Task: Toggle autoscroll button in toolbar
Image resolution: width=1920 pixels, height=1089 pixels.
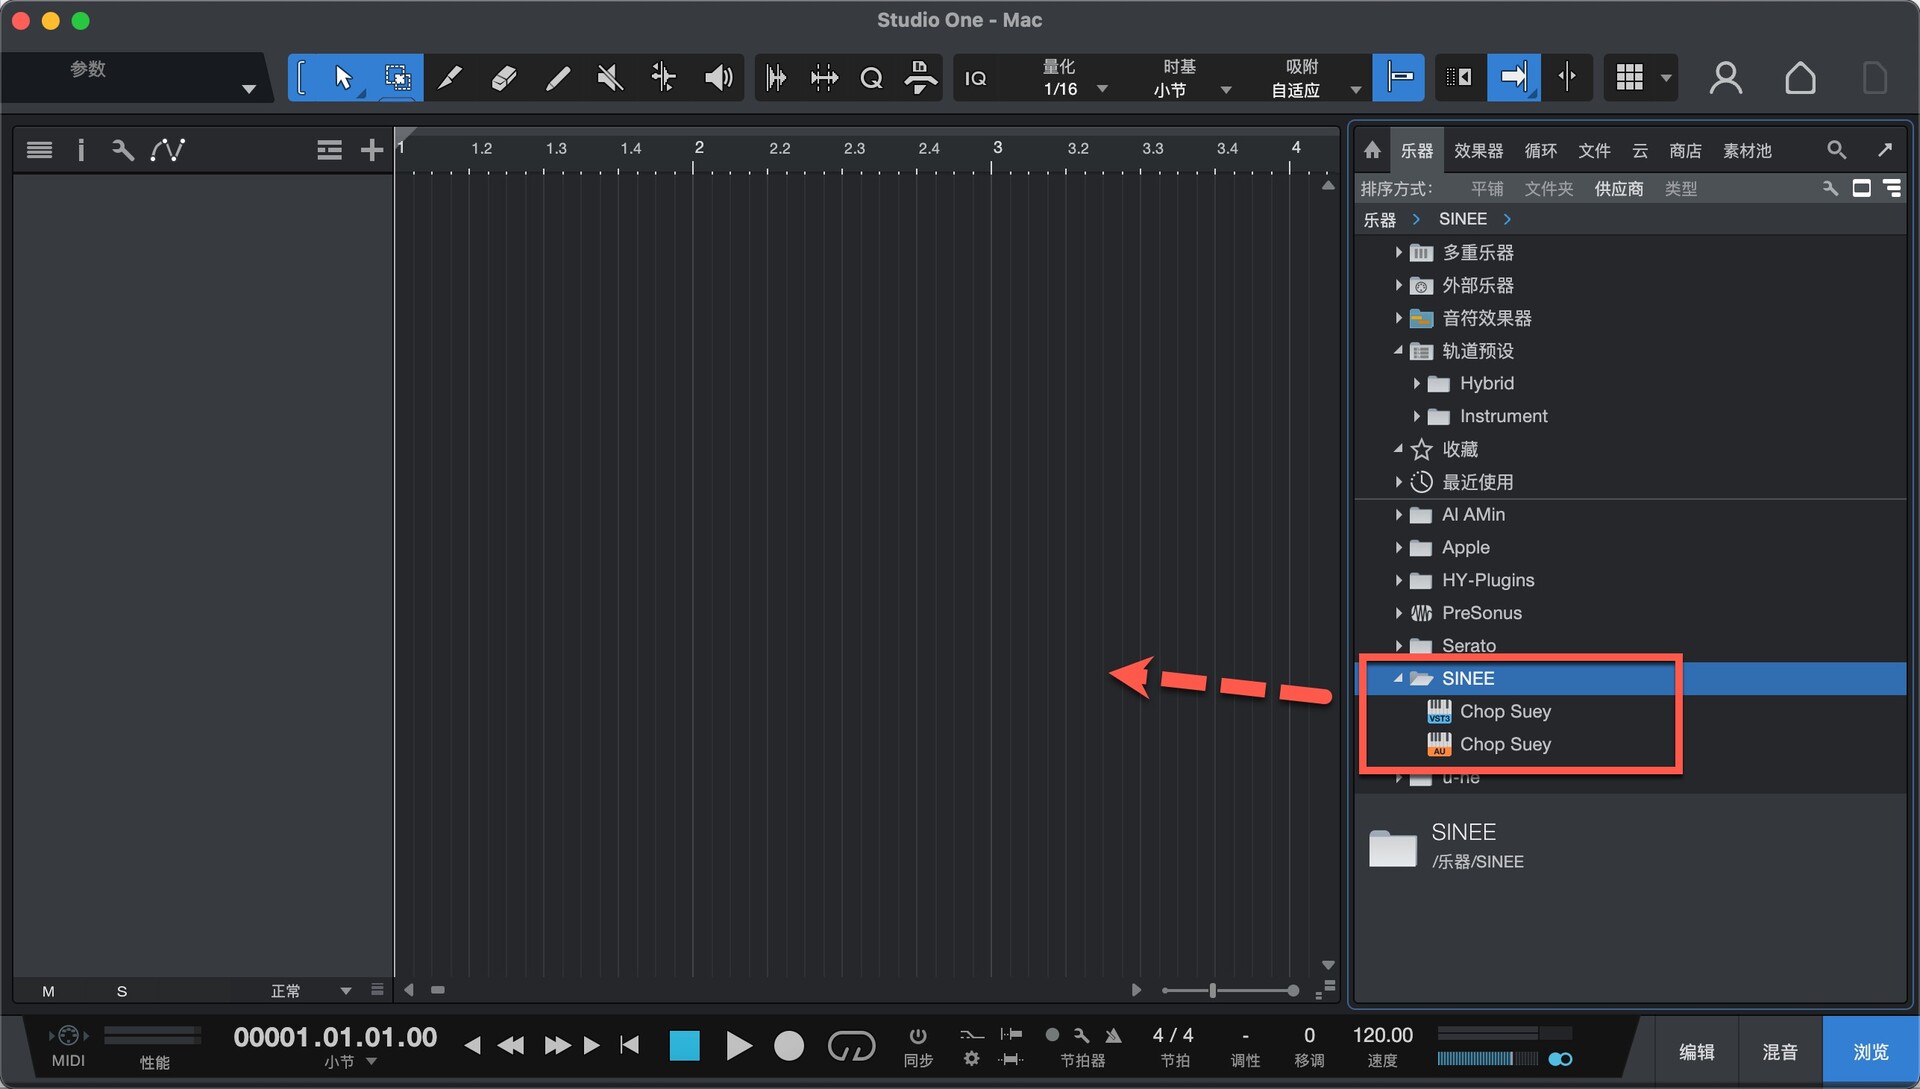Action: [x=1513, y=78]
